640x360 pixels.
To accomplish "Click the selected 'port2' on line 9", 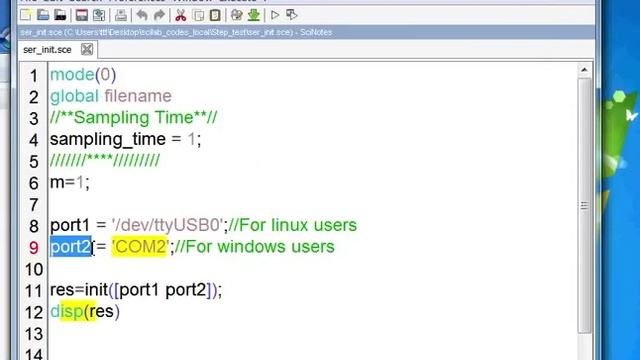I will coord(71,247).
